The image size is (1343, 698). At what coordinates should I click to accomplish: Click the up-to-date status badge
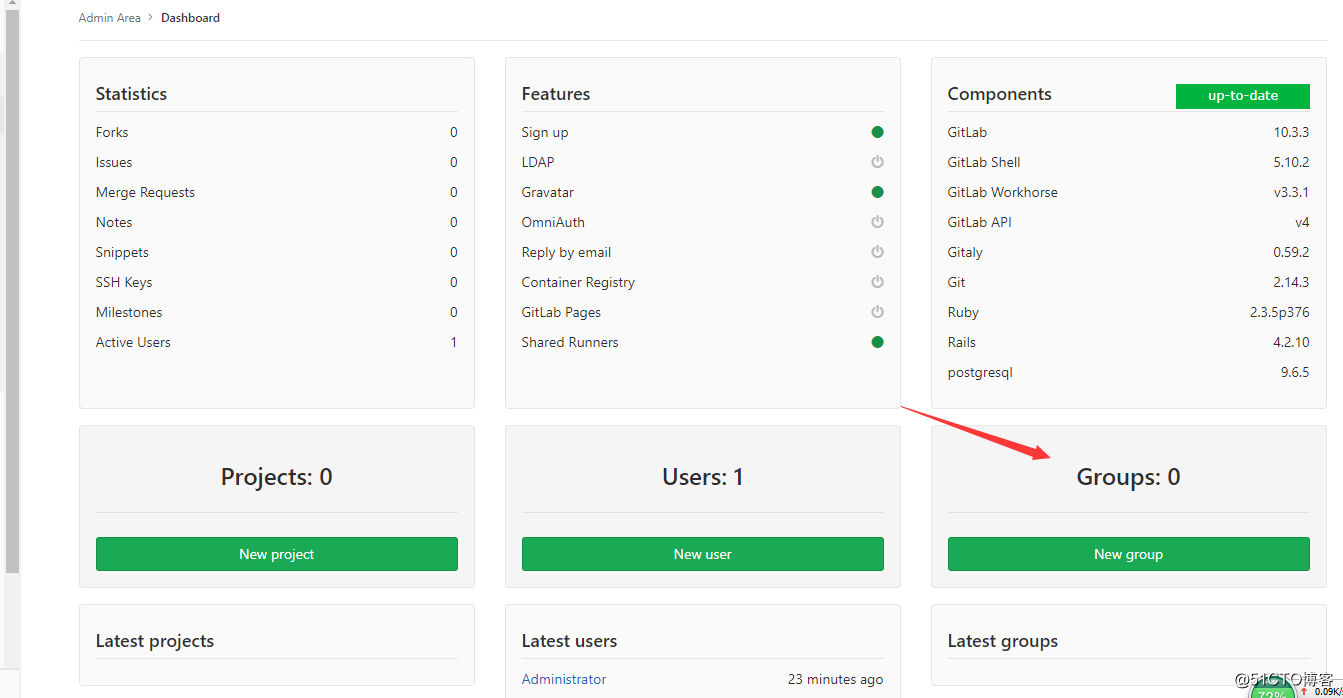(x=1243, y=96)
